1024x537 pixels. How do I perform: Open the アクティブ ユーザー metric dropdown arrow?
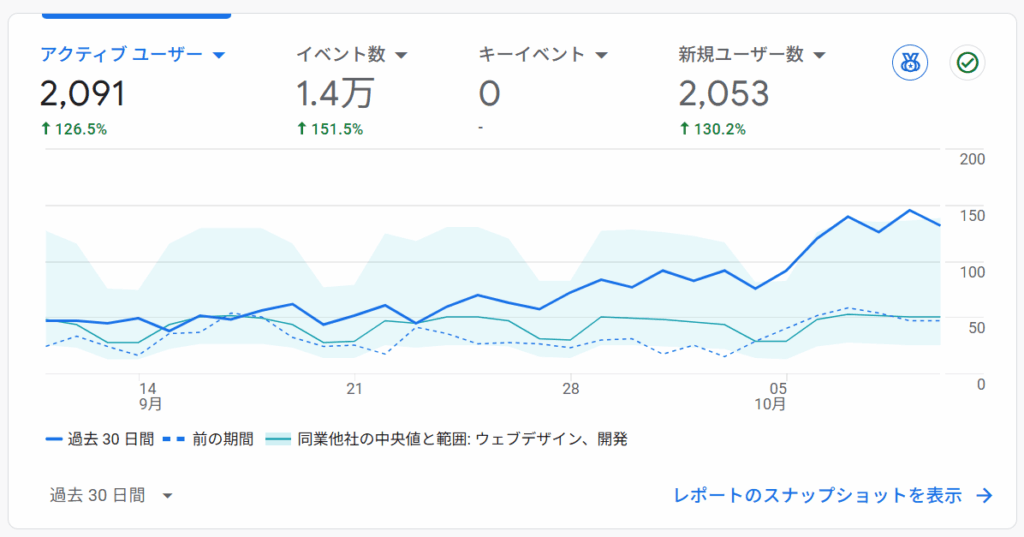(x=218, y=55)
